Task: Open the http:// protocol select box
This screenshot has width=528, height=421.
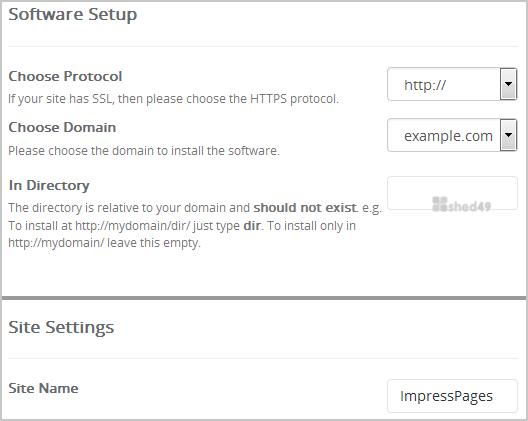Action: [x=452, y=84]
